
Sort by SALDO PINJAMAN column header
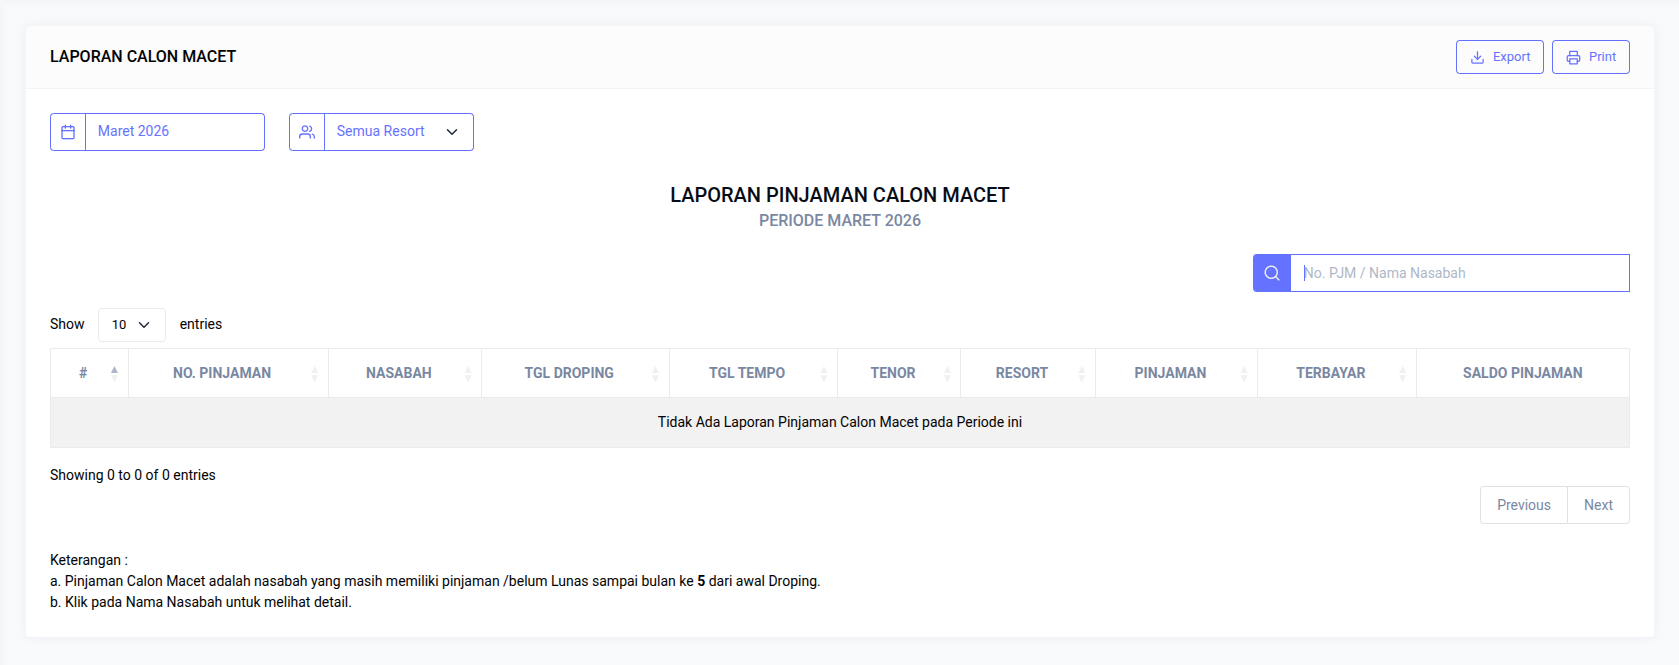point(1523,373)
